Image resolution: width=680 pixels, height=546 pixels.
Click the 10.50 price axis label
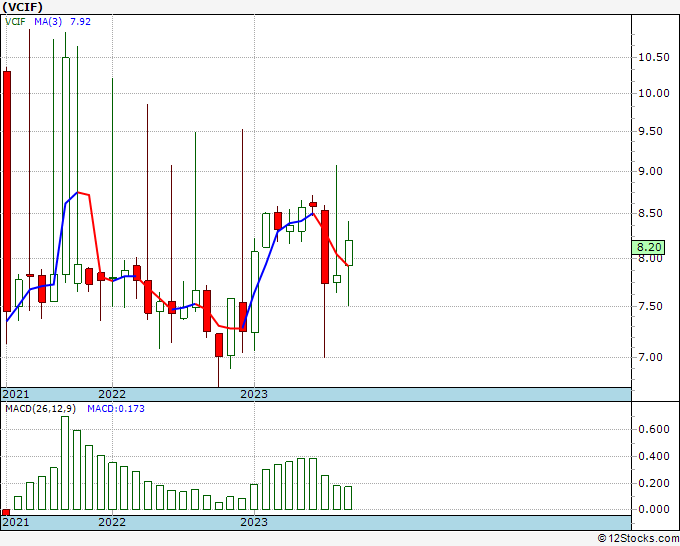tap(653, 57)
